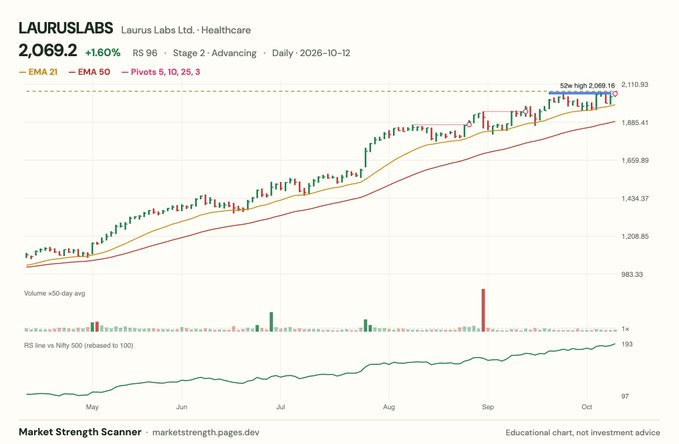The width and height of the screenshot is (679, 444).
Task: Click the Aug month axis label
Action: 389,407
